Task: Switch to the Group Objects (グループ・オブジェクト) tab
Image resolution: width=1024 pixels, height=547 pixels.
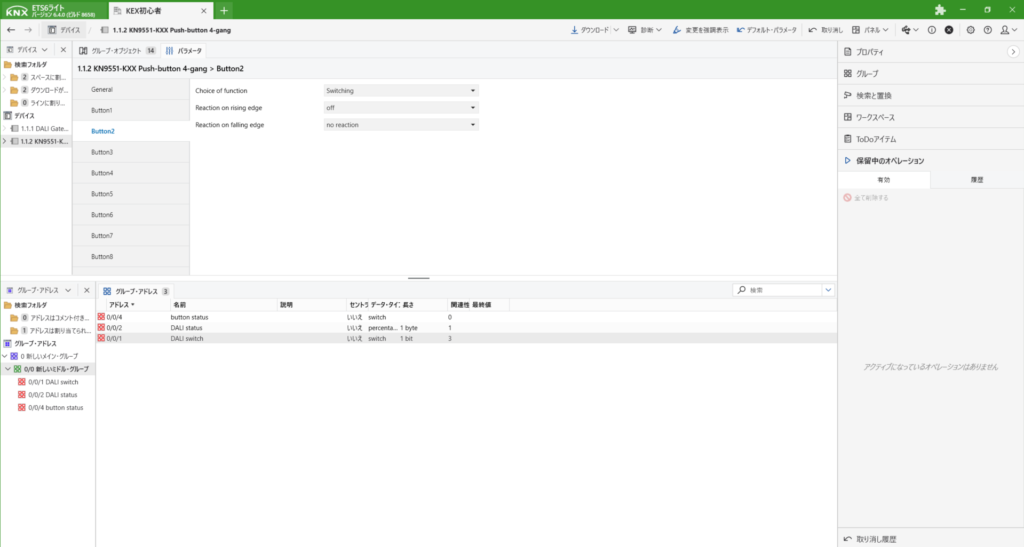Action: click(117, 50)
